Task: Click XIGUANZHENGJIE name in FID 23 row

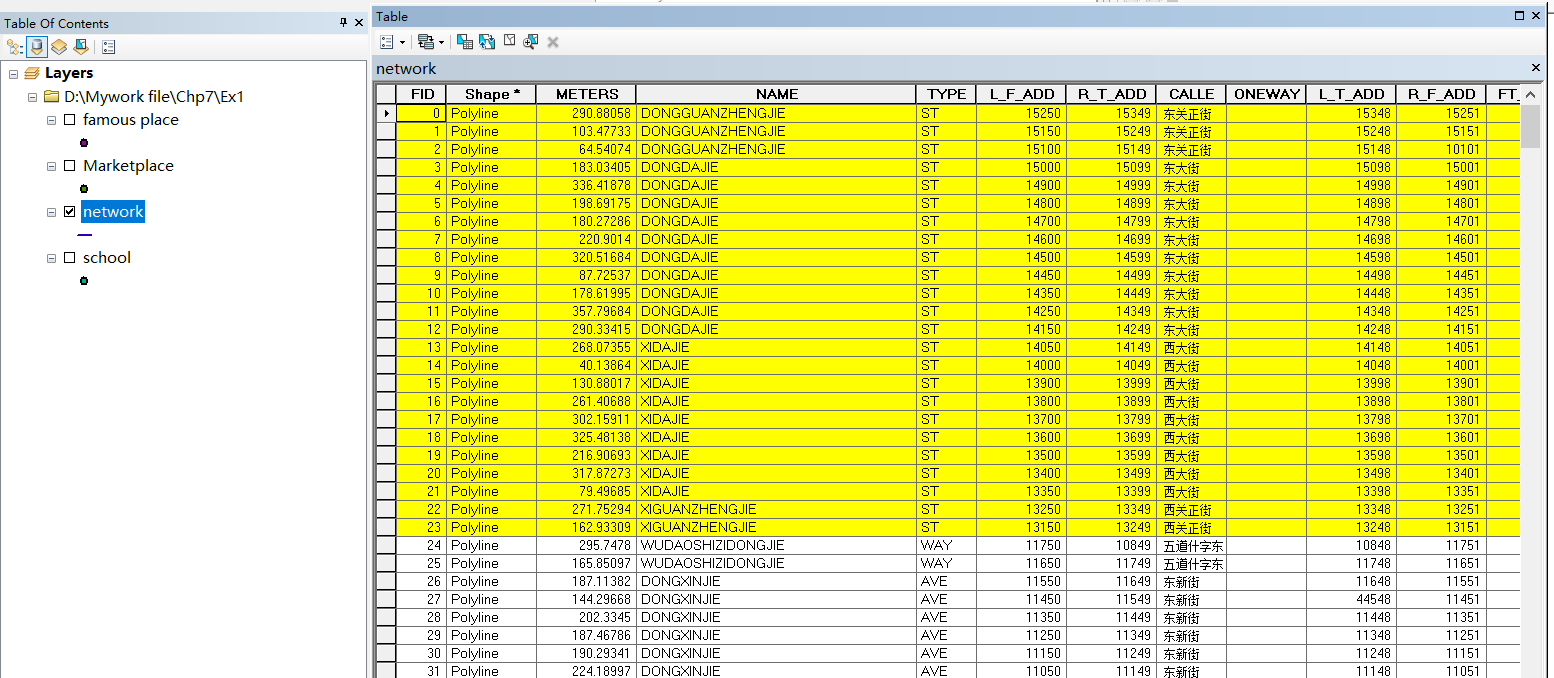Action: 698,527
